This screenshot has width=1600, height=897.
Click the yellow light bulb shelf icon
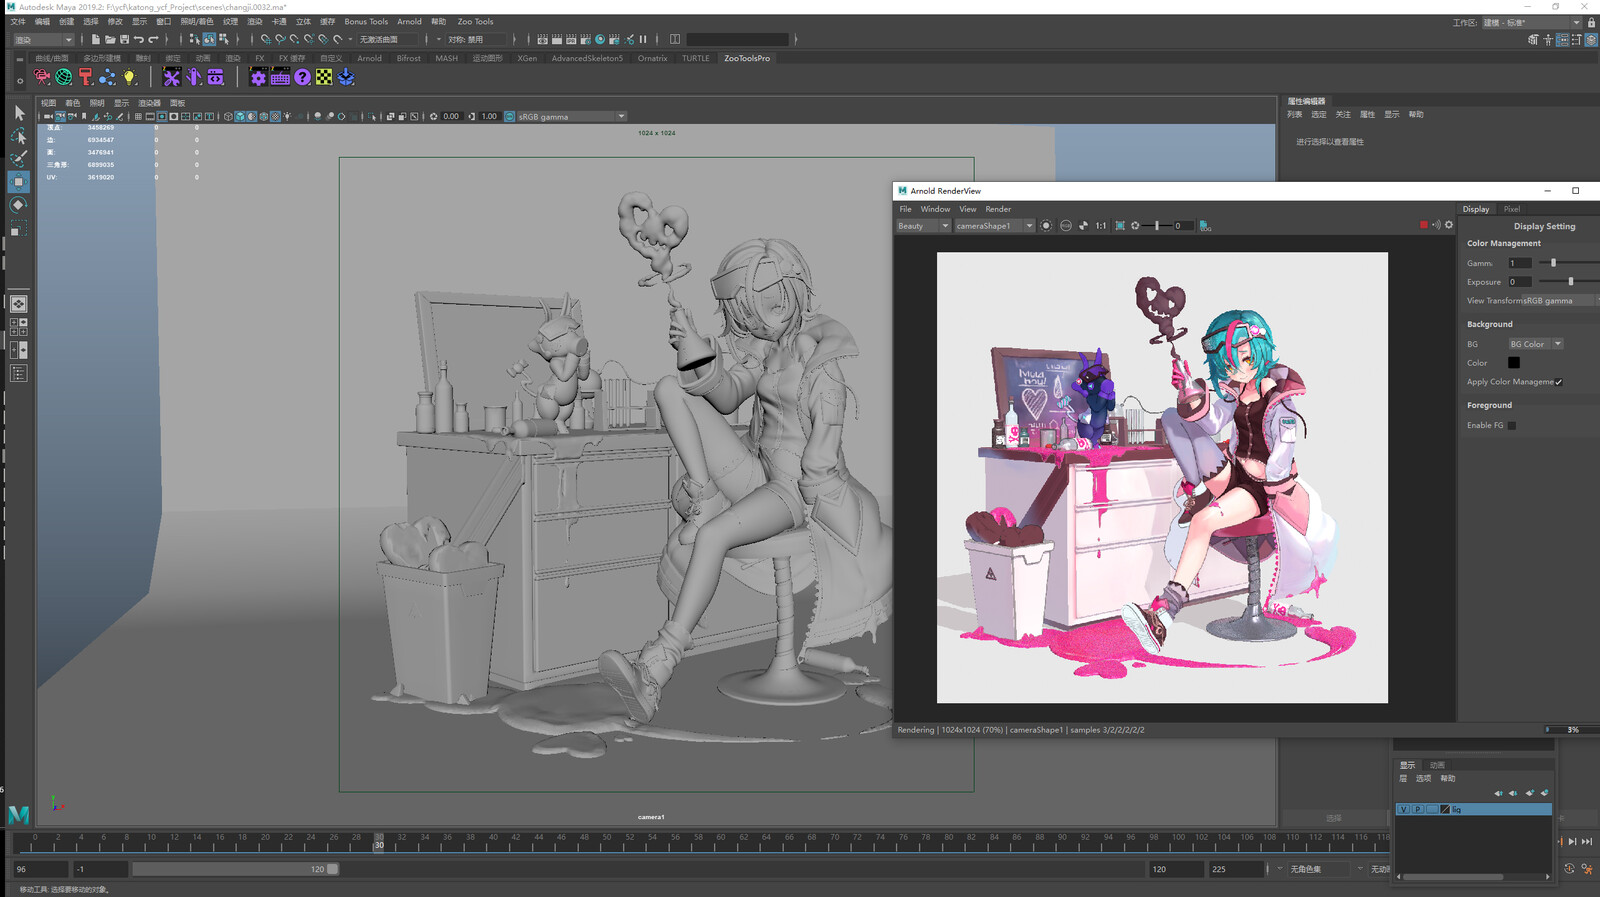pos(129,77)
